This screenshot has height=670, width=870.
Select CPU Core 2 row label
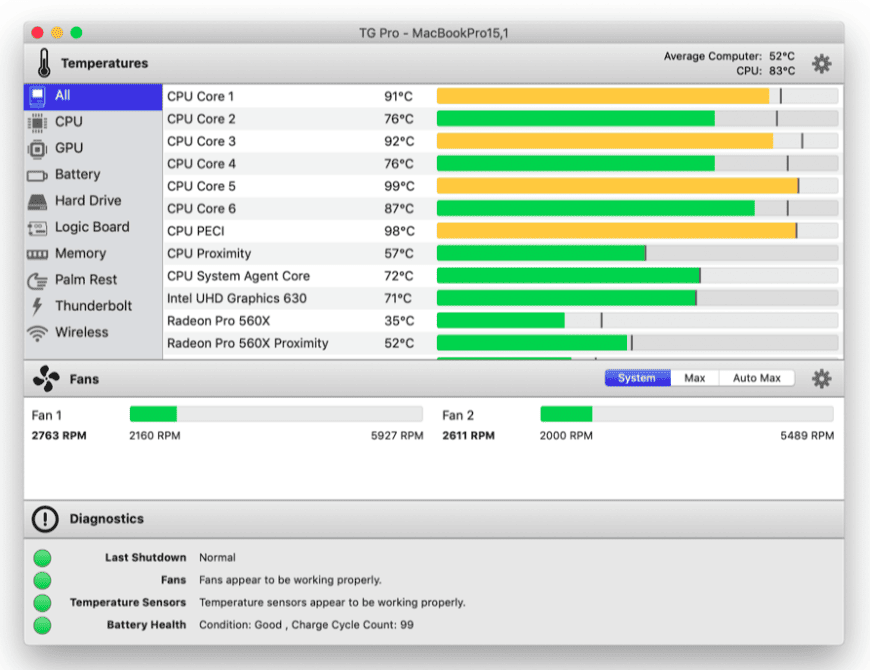[x=201, y=119]
